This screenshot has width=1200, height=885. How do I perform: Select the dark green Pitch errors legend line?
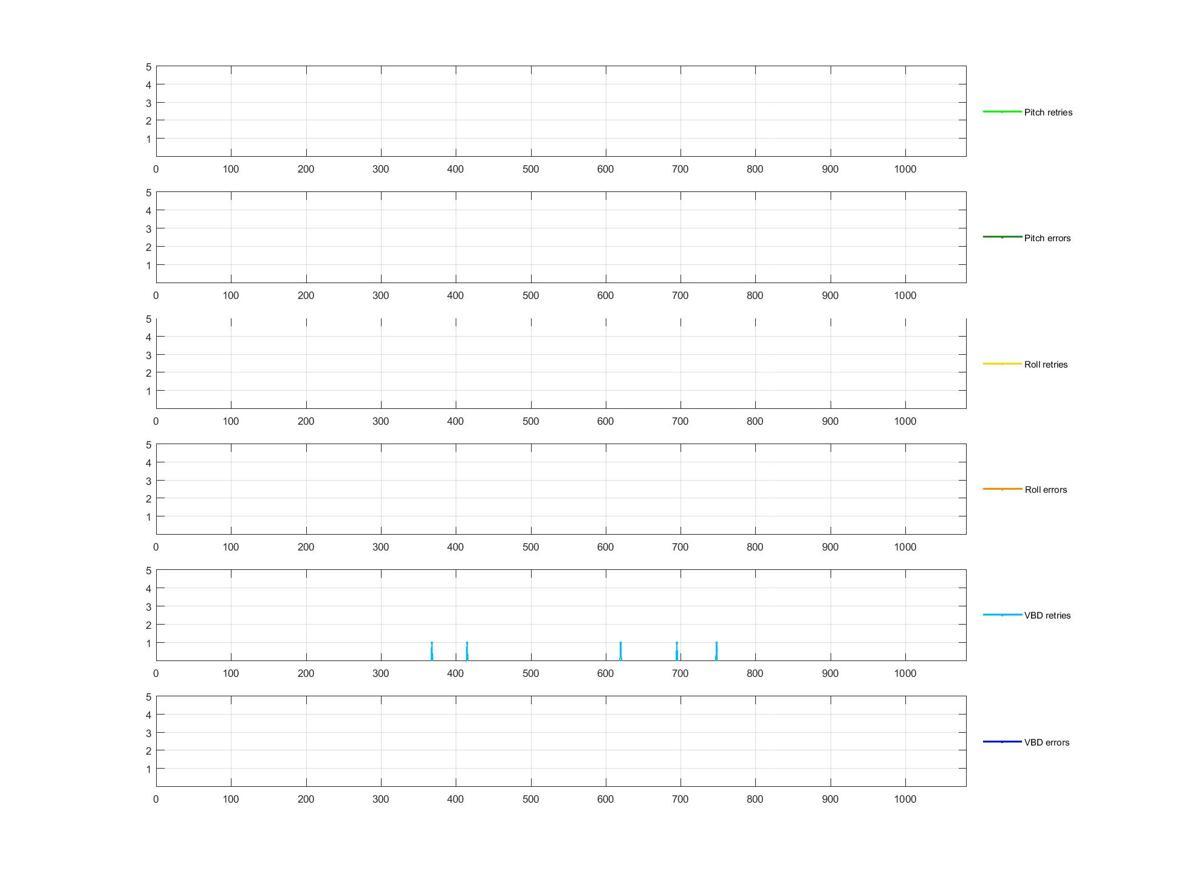click(x=1002, y=237)
